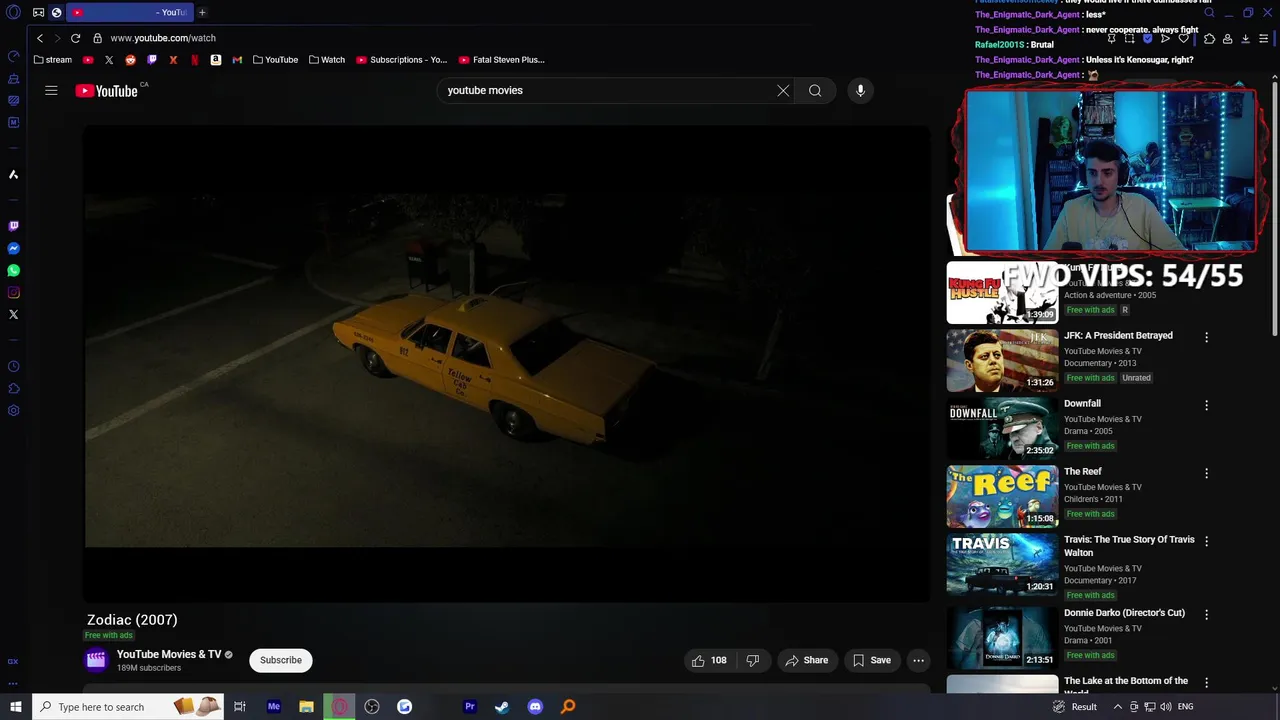Open the stream bookmarks folder

pyautogui.click(x=53, y=60)
